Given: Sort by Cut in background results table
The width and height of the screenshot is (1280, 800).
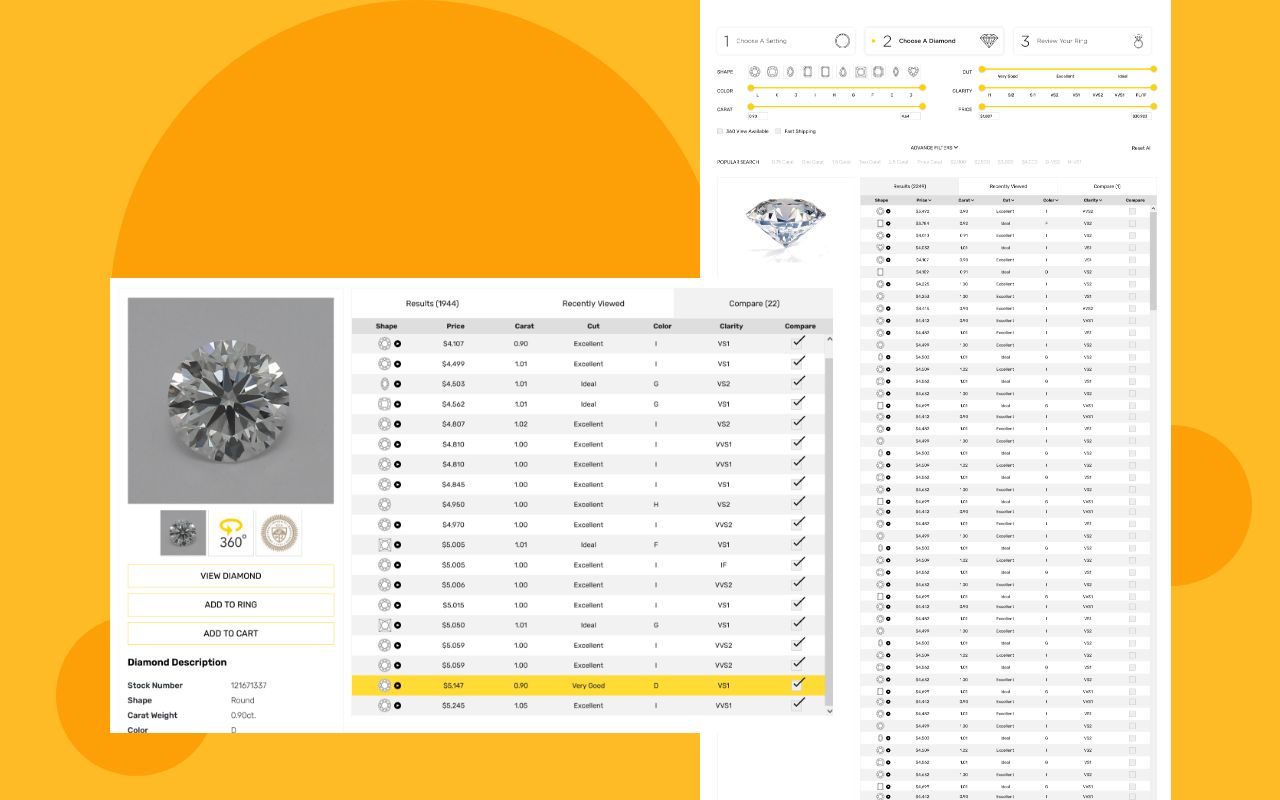Looking at the screenshot, I should coord(1008,200).
